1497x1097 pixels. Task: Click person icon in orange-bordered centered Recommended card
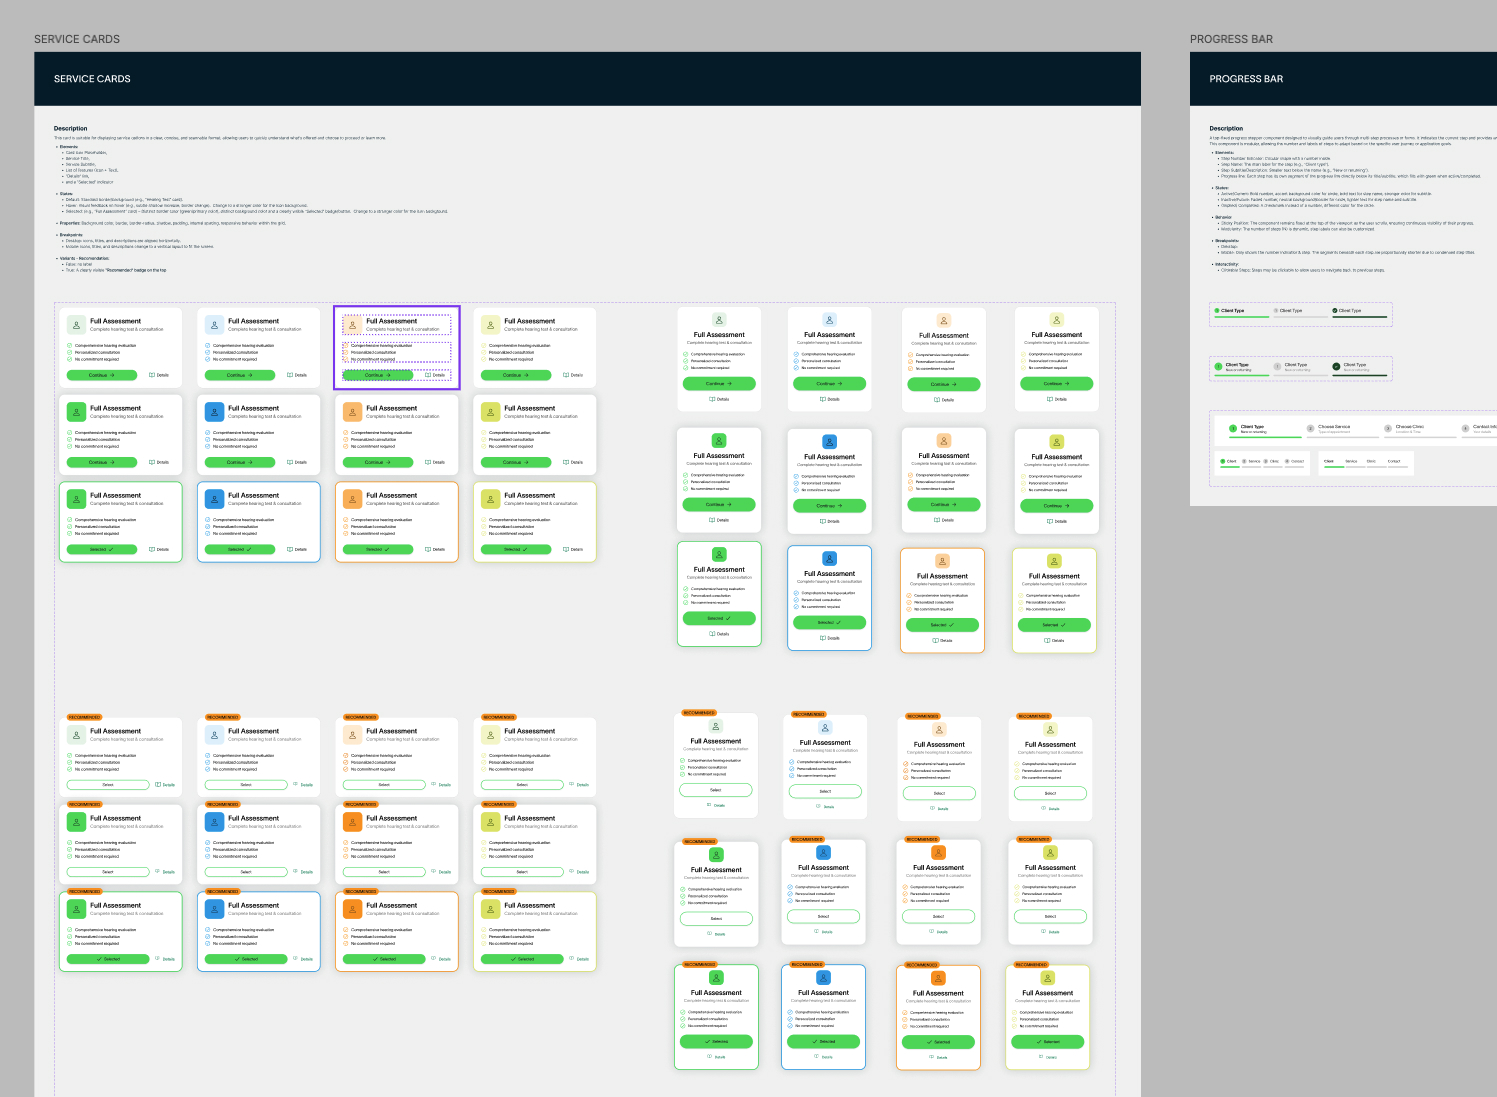pos(938,978)
